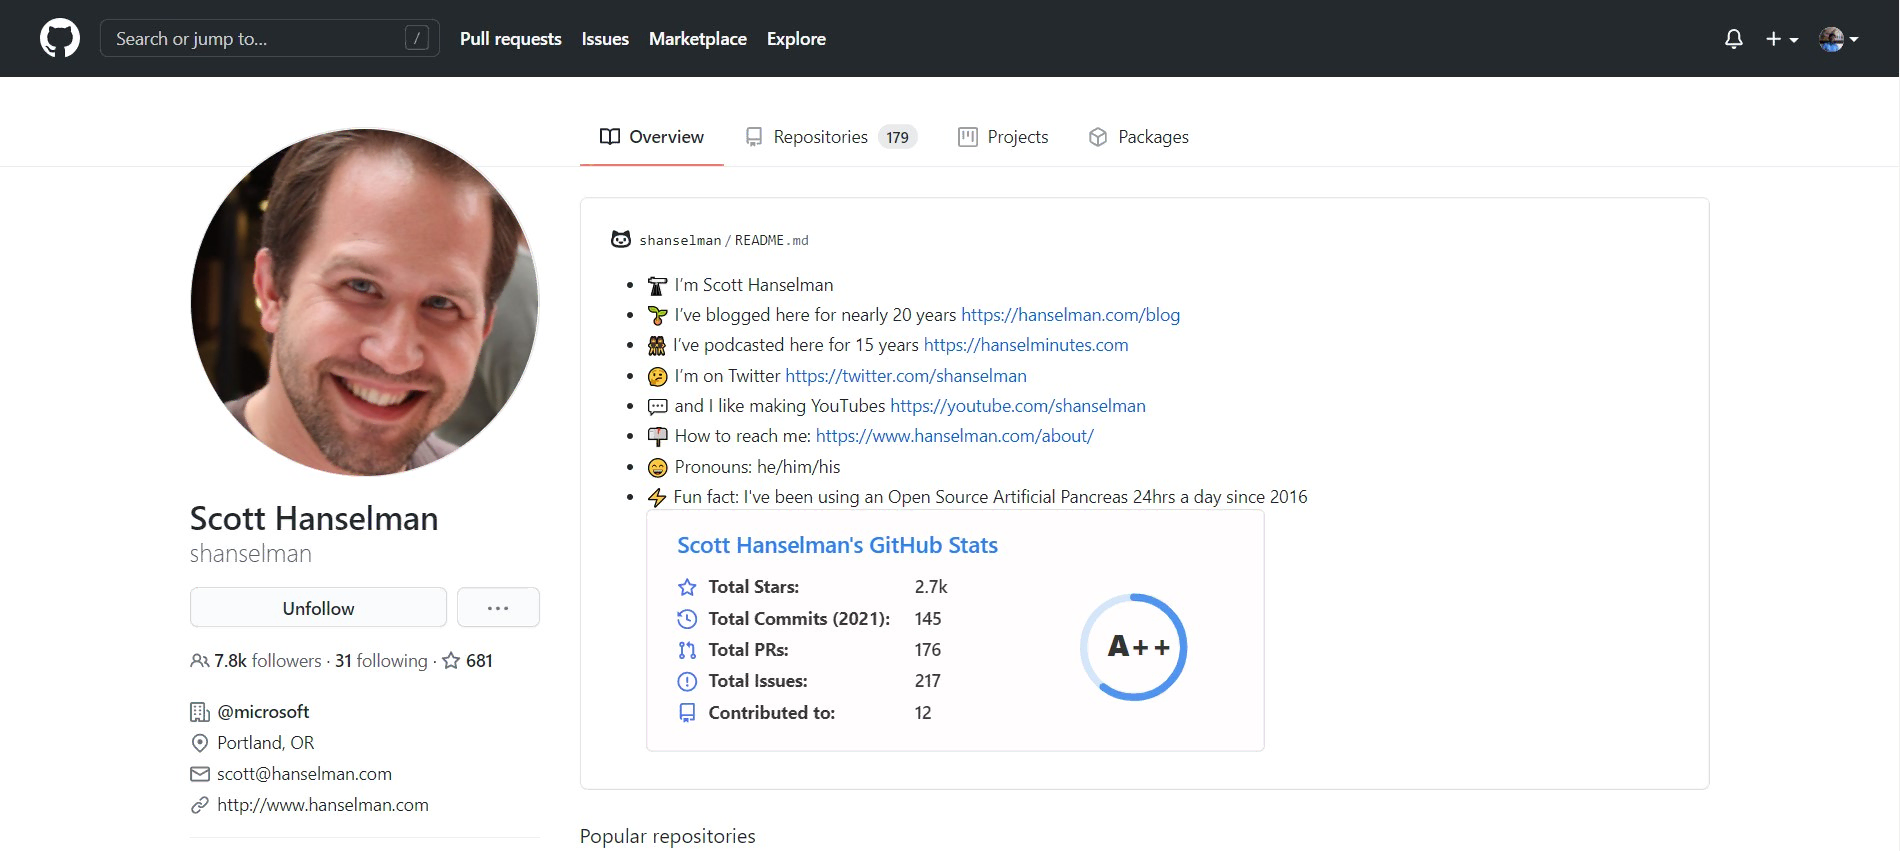Click the Portland, OR location text
The width and height of the screenshot is (1900, 851).
tap(266, 743)
